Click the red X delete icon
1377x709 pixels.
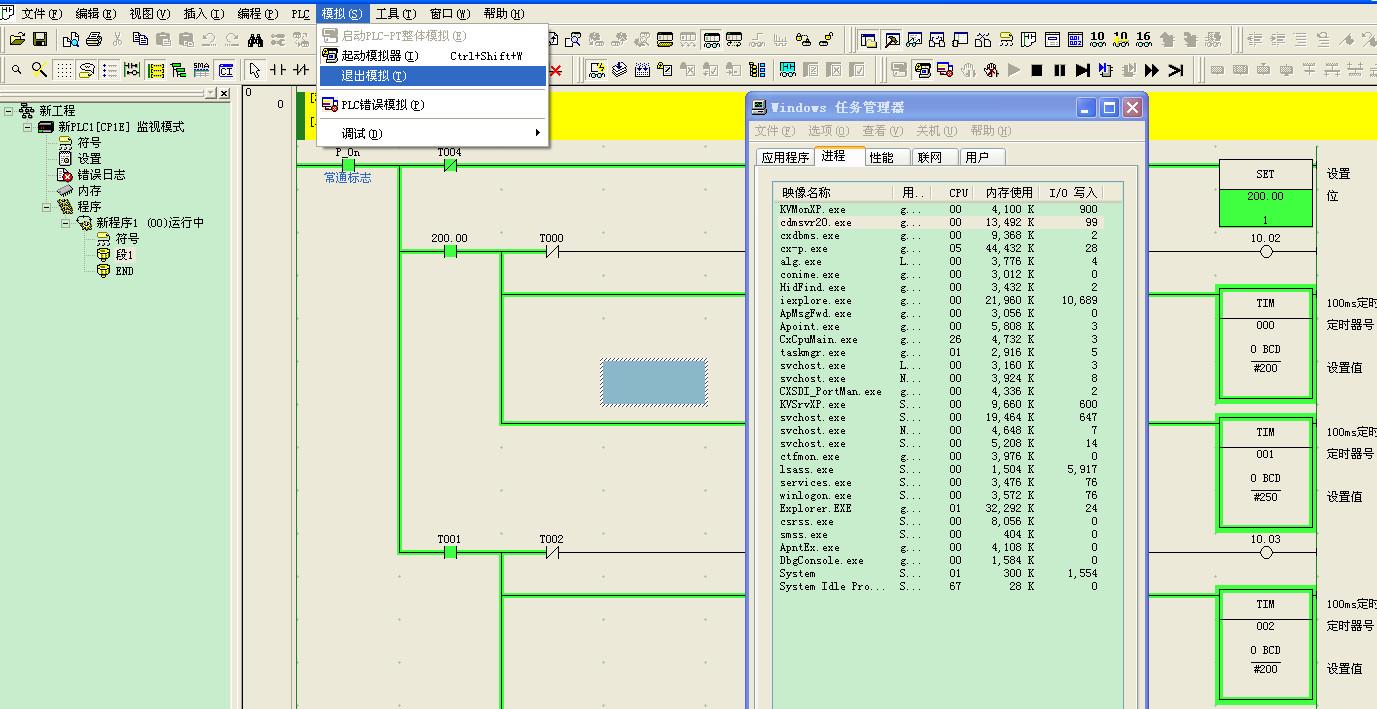(556, 70)
